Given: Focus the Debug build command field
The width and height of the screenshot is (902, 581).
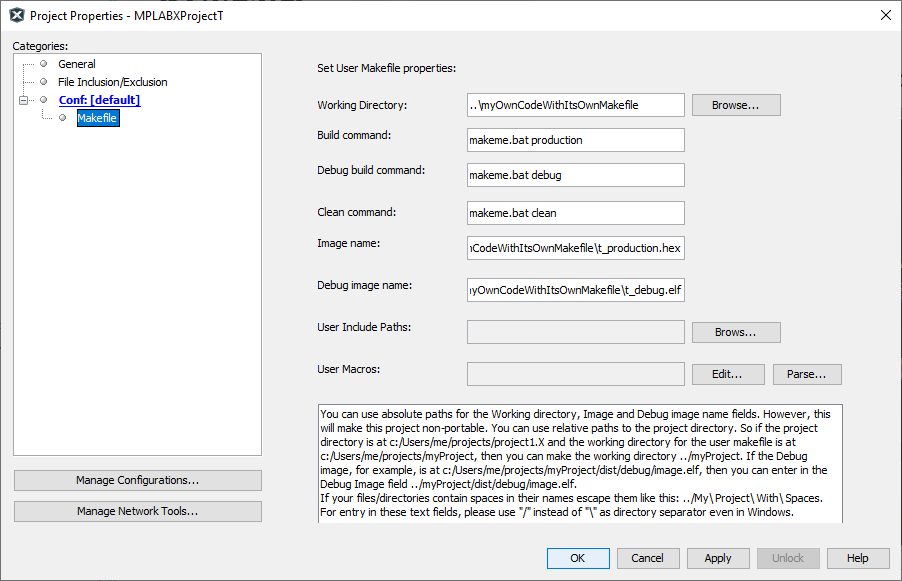Looking at the screenshot, I should (575, 175).
